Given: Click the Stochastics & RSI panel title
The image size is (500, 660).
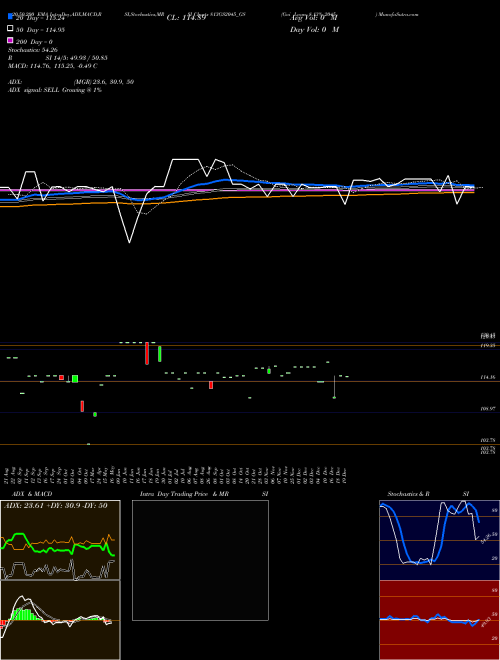Looking at the screenshot, I should click(x=428, y=494).
